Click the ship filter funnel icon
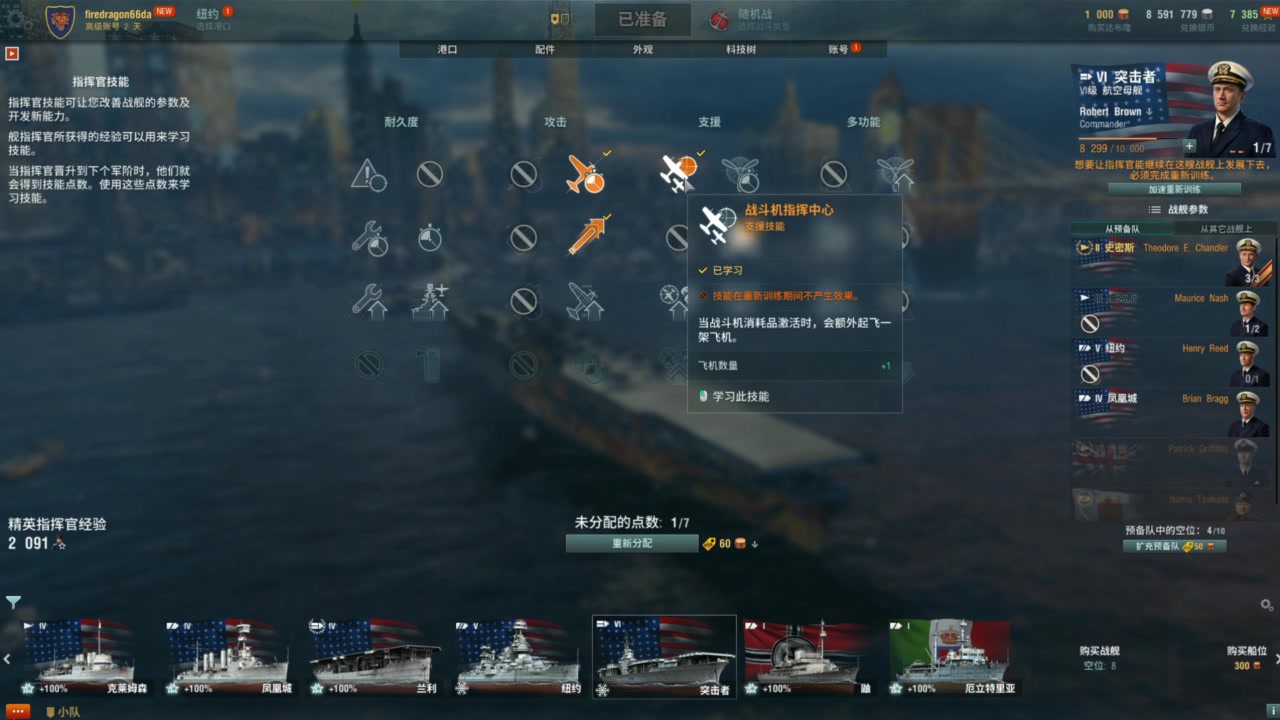Screen dimensions: 1280x720 click(x=13, y=602)
